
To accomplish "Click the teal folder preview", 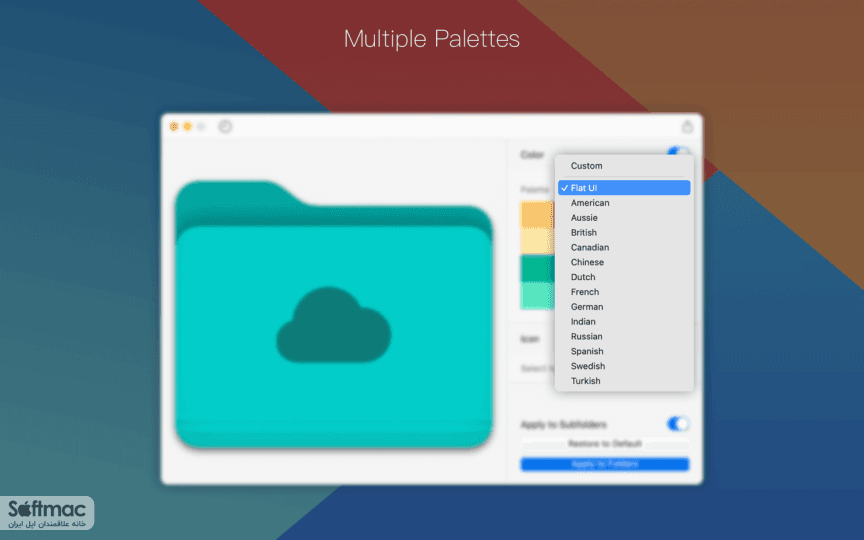I will coord(333,314).
